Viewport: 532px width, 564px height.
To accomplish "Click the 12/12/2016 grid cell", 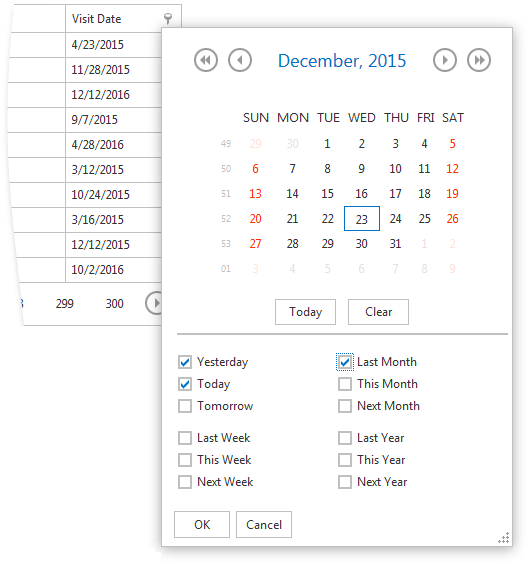I will [113, 95].
